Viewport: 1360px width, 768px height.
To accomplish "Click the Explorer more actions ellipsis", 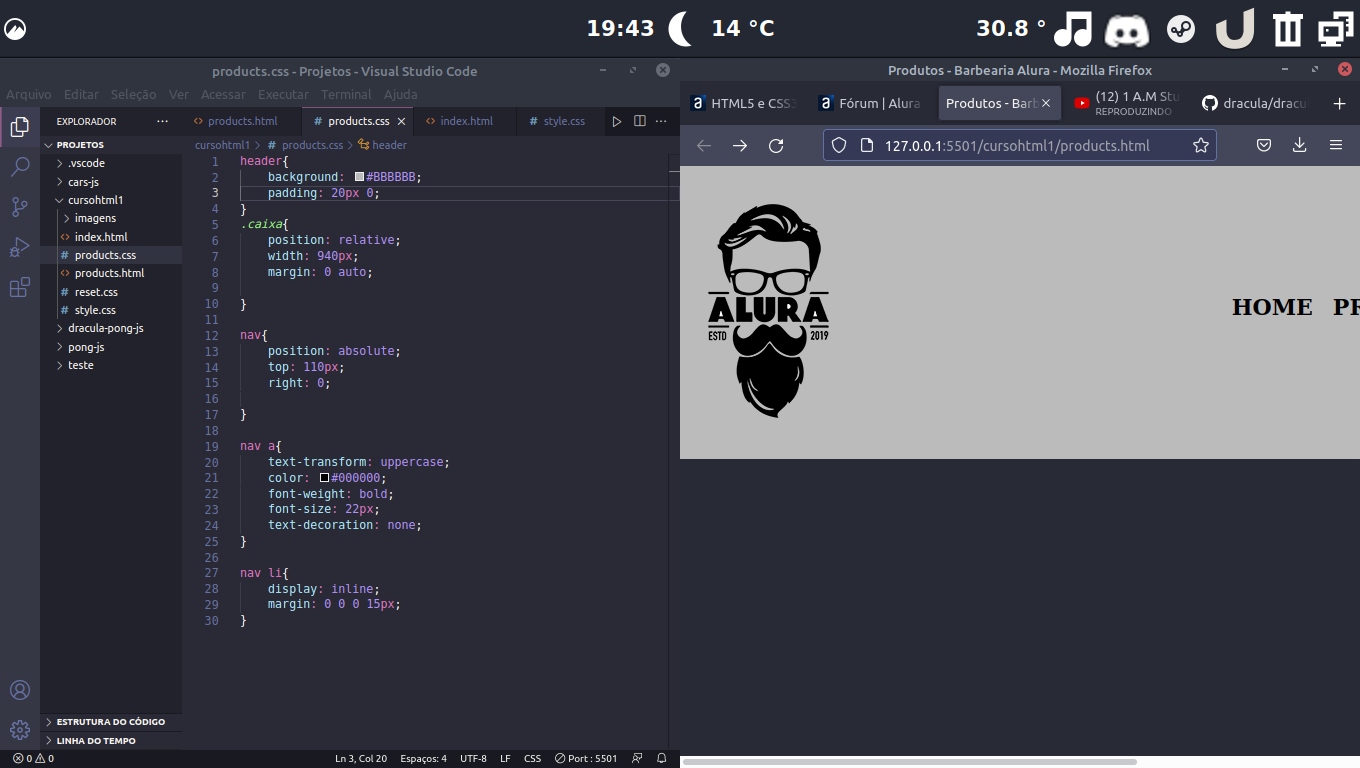I will click(x=163, y=121).
